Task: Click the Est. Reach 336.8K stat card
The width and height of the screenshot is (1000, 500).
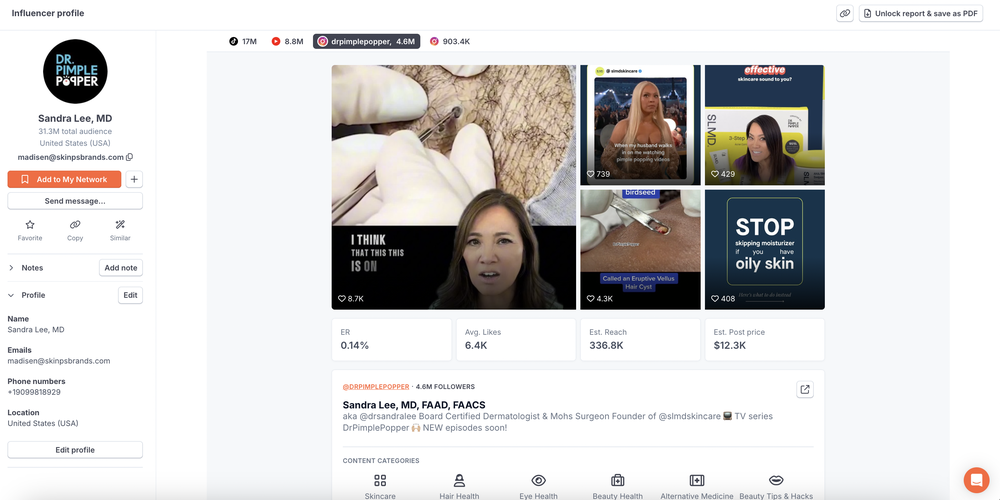Action: coord(640,339)
